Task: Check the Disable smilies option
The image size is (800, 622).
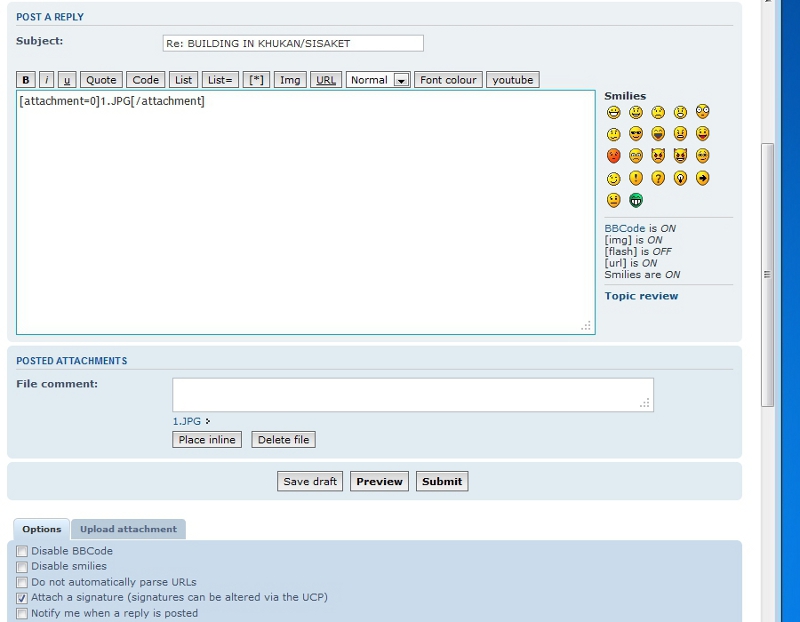Action: click(x=22, y=567)
